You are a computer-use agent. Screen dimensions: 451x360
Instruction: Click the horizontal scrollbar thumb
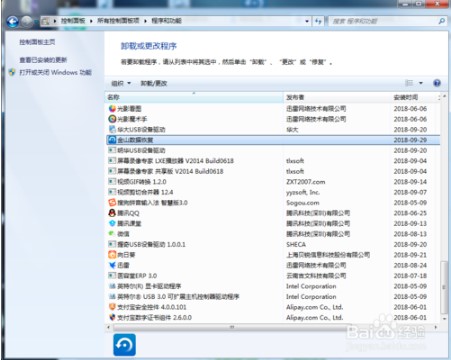(x=232, y=327)
